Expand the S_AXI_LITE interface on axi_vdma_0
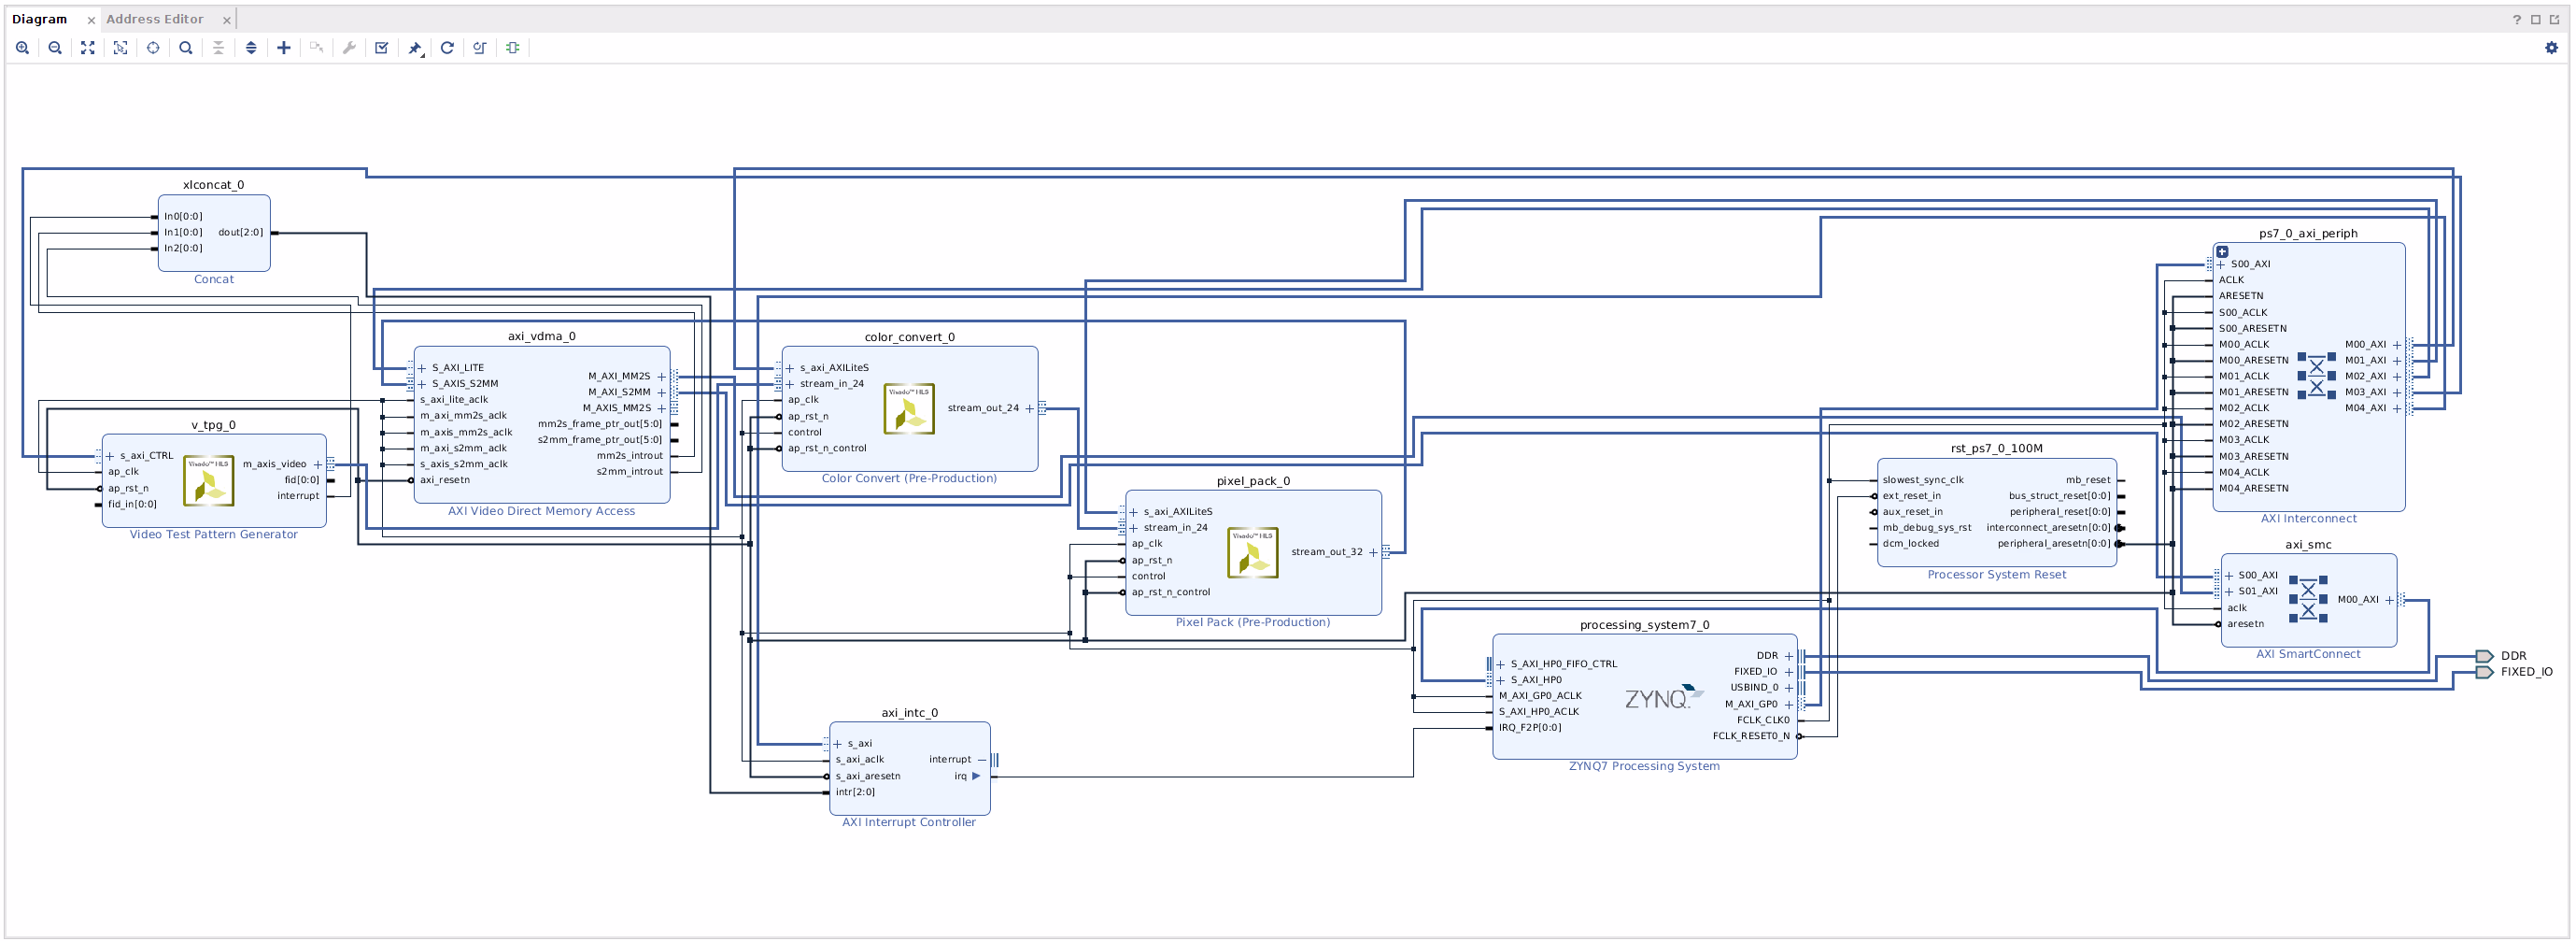Viewport: 2576px width, 941px height. [422, 368]
